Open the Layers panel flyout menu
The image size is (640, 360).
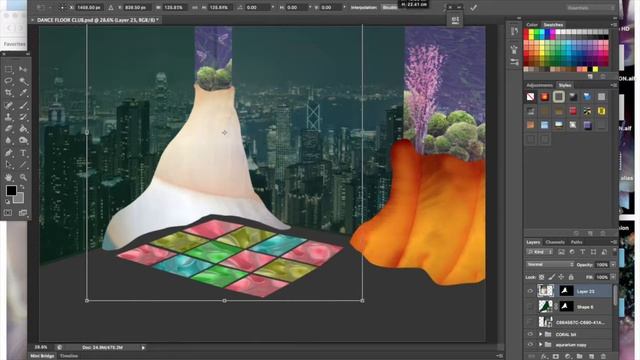613,242
